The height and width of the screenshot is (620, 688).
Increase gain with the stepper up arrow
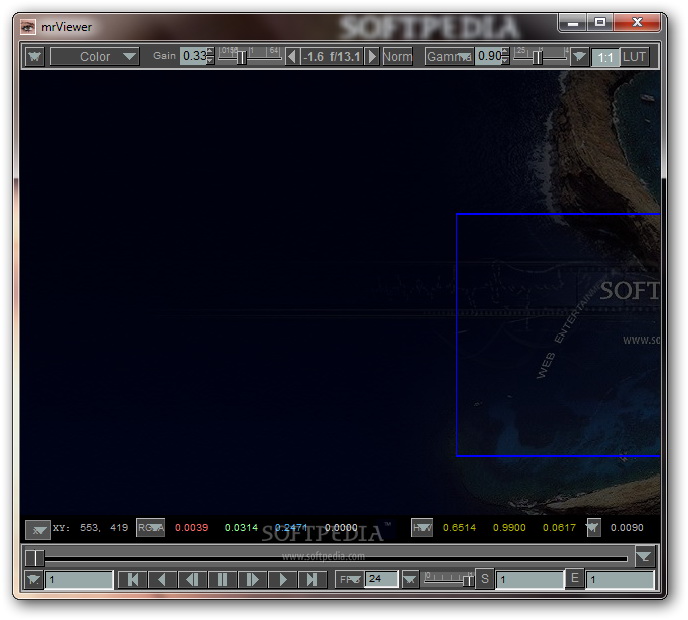click(211, 51)
